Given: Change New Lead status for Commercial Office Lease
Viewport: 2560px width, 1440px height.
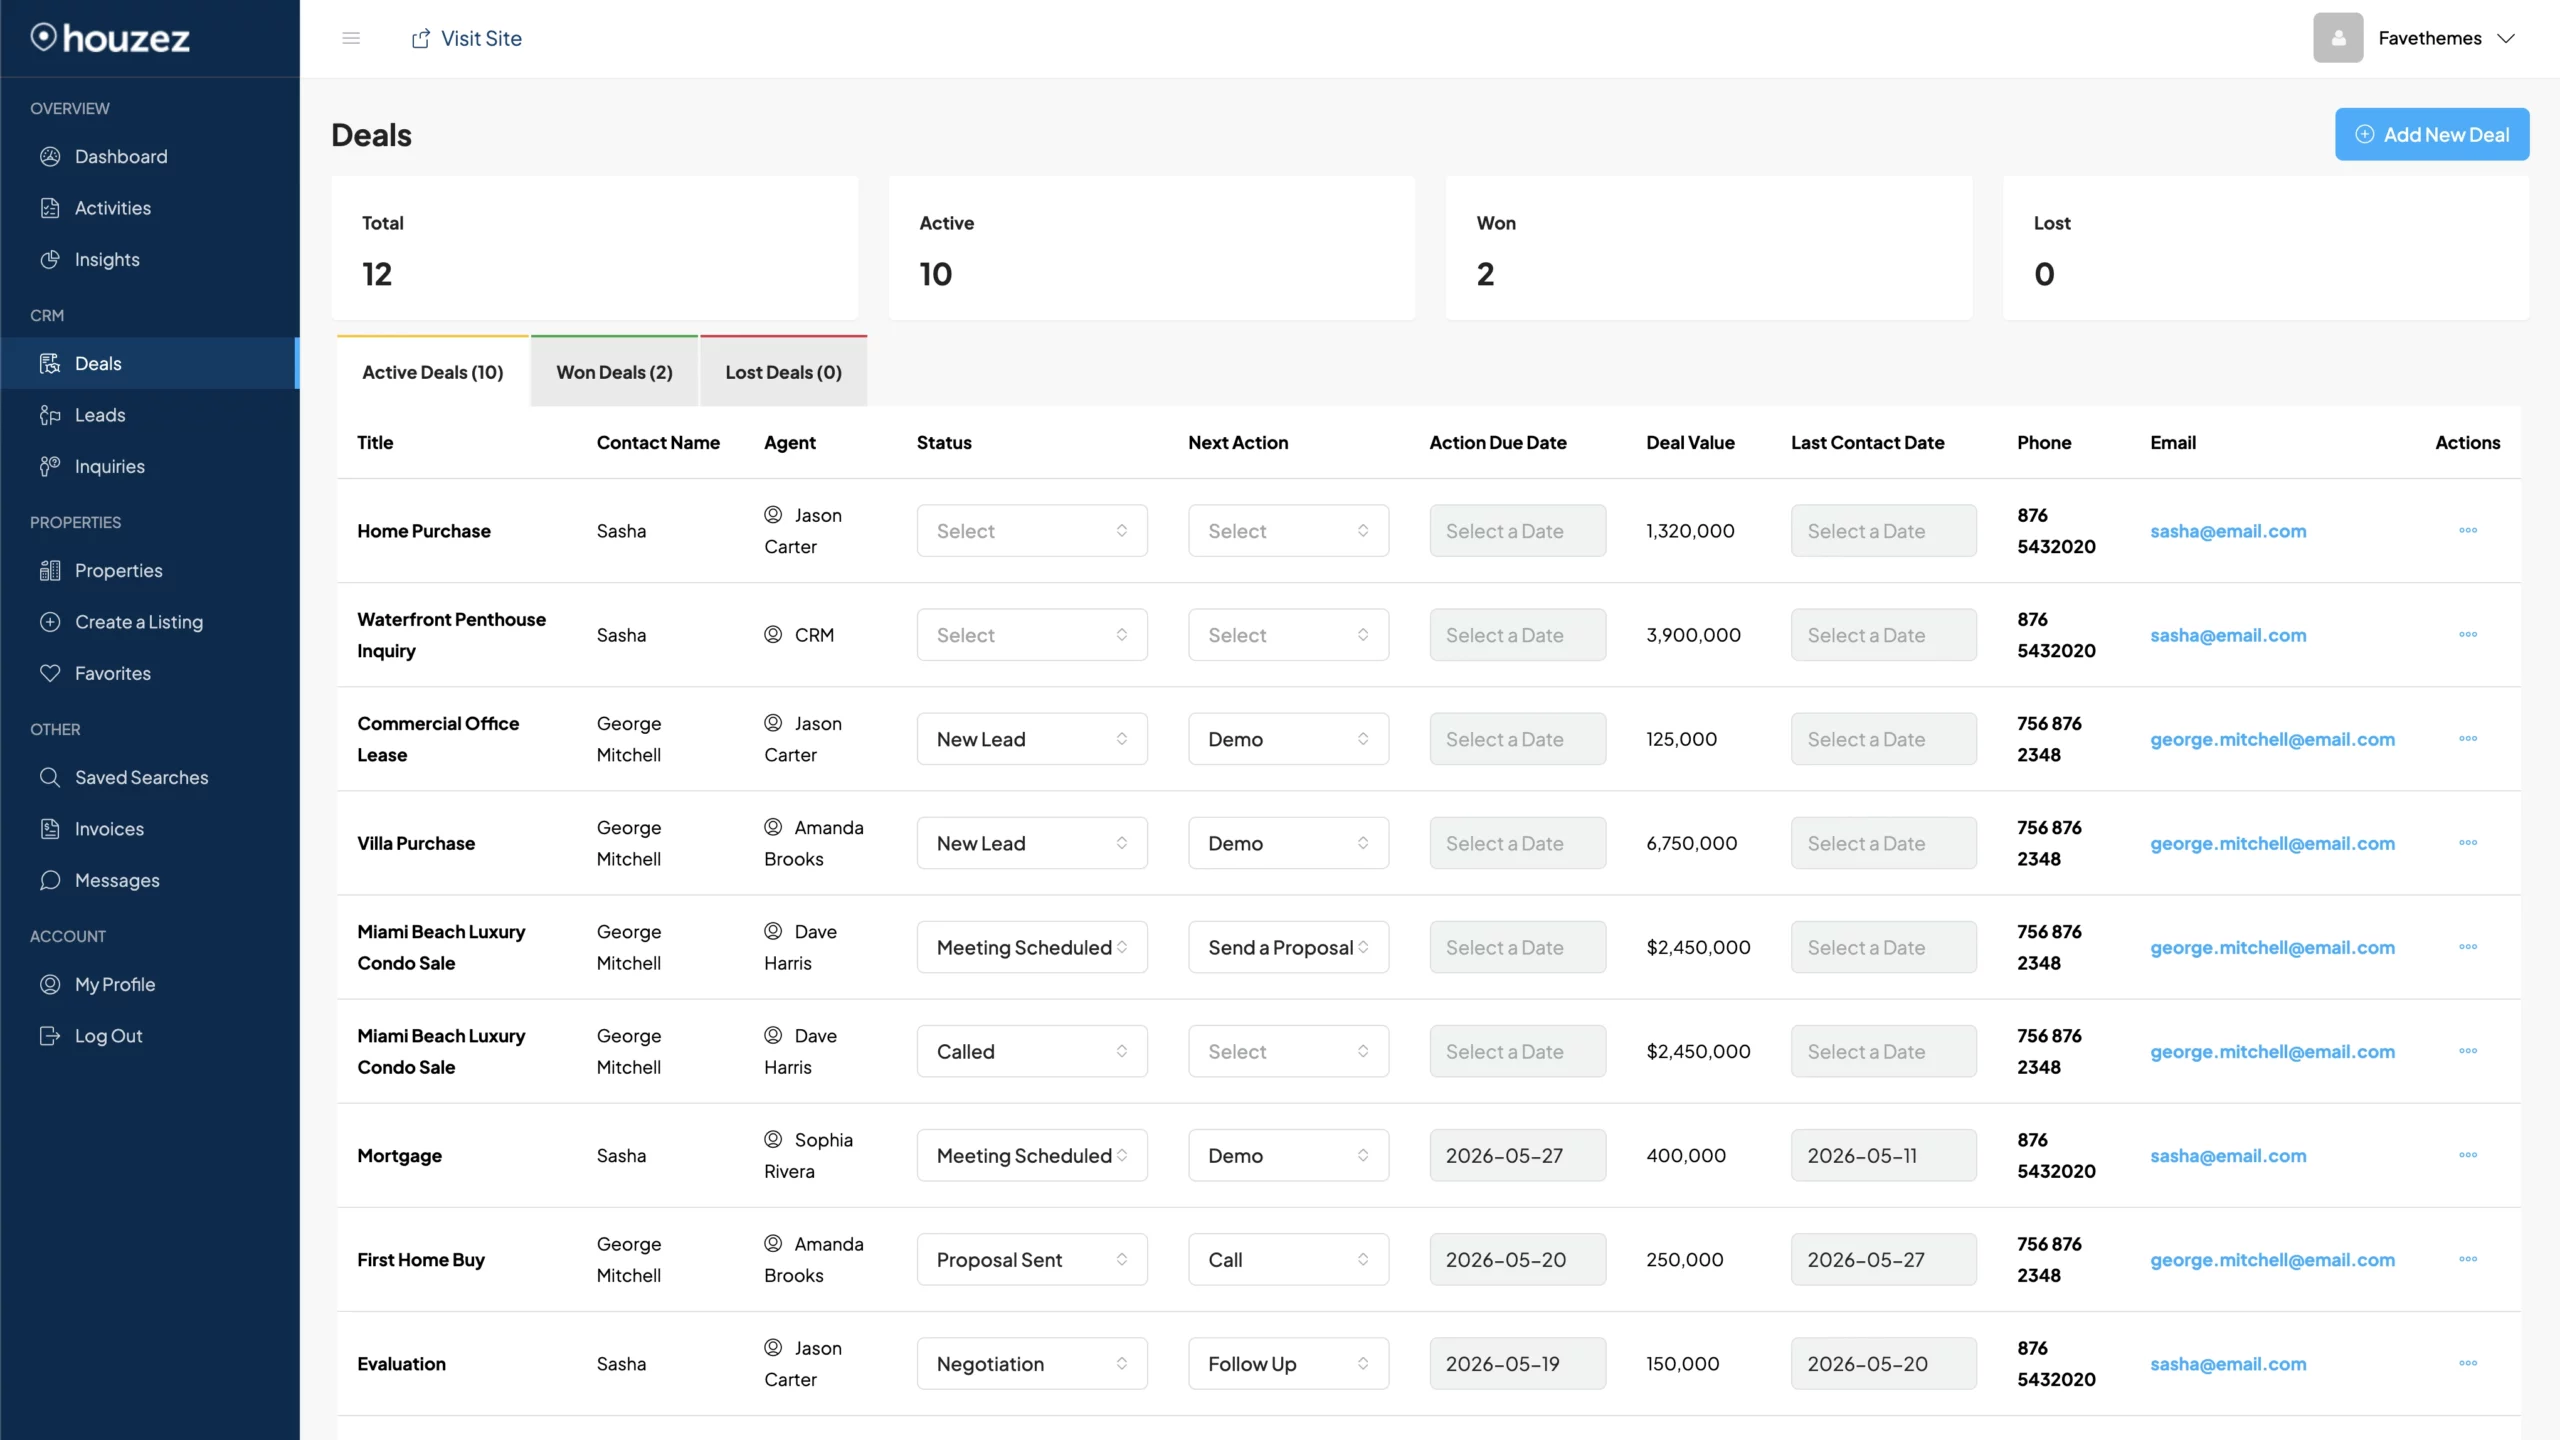Looking at the screenshot, I should click(x=1032, y=738).
